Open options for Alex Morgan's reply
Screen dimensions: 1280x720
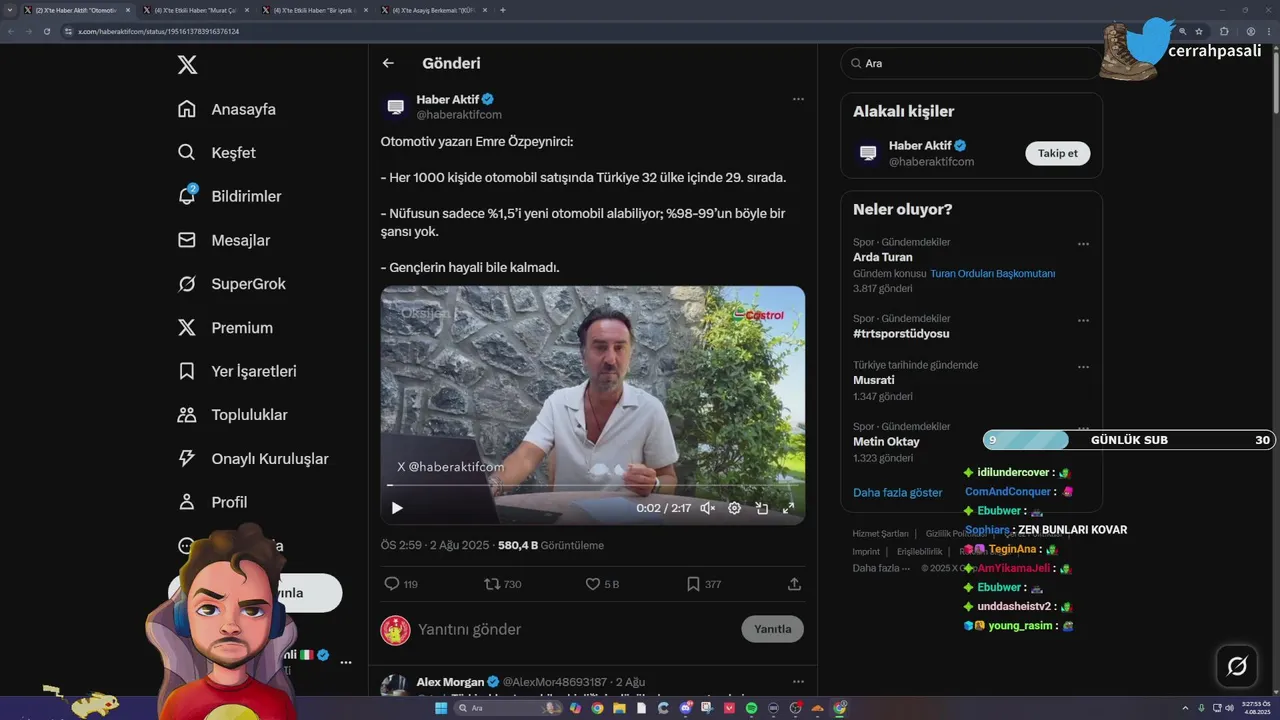(x=798, y=682)
